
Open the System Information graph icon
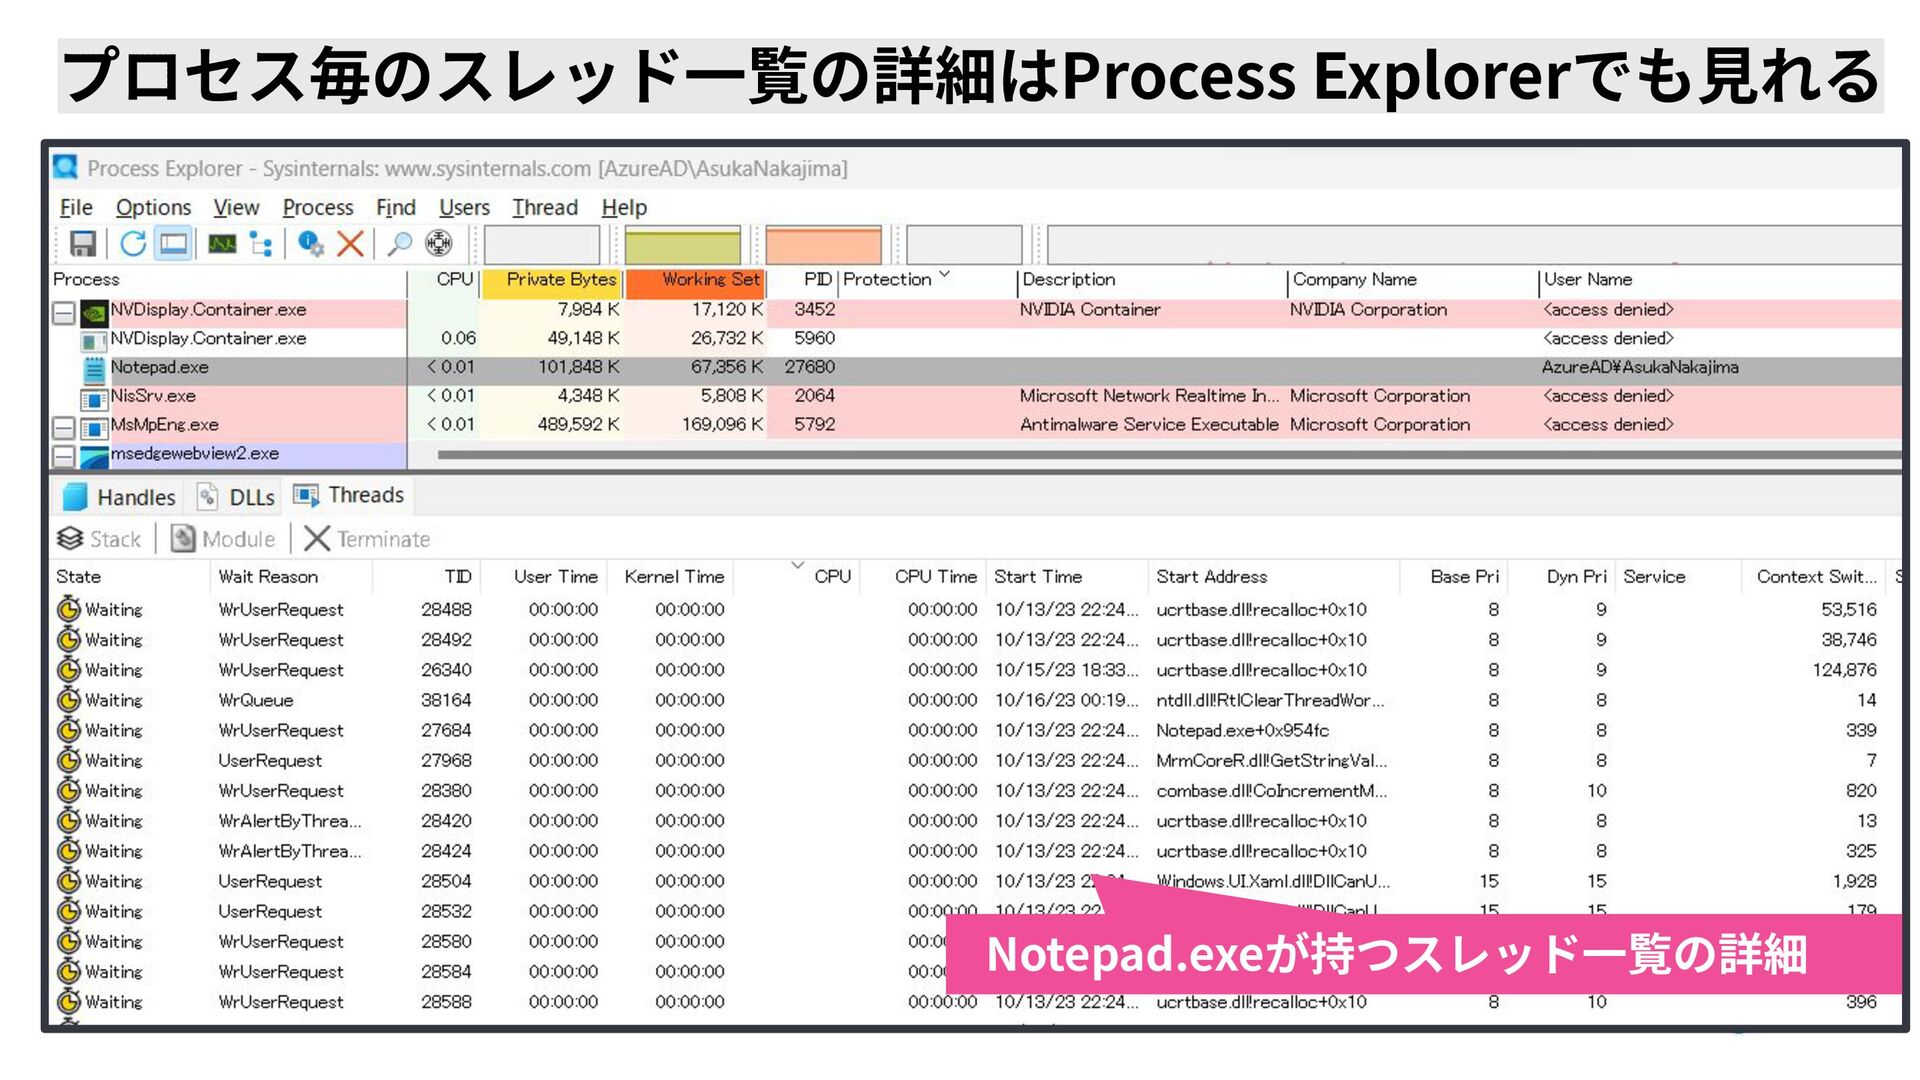222,244
